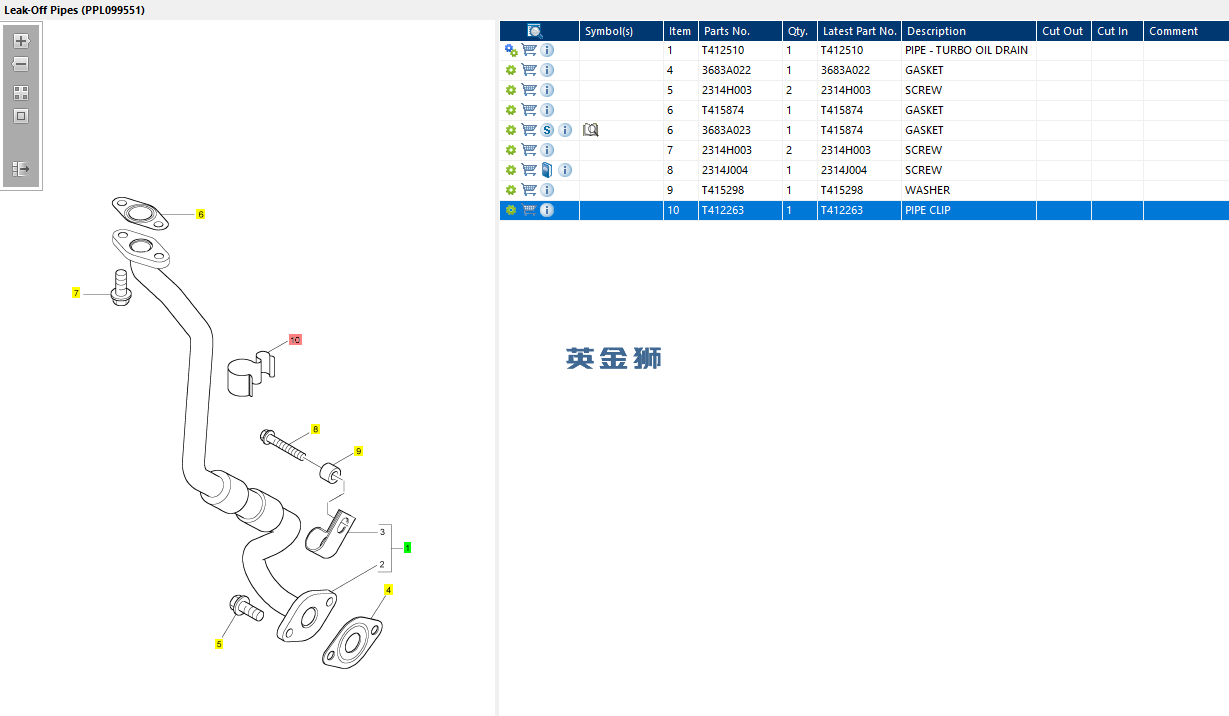Screen dimensions: 1229x716
Task: Show info for washer T415298
Action: point(547,190)
